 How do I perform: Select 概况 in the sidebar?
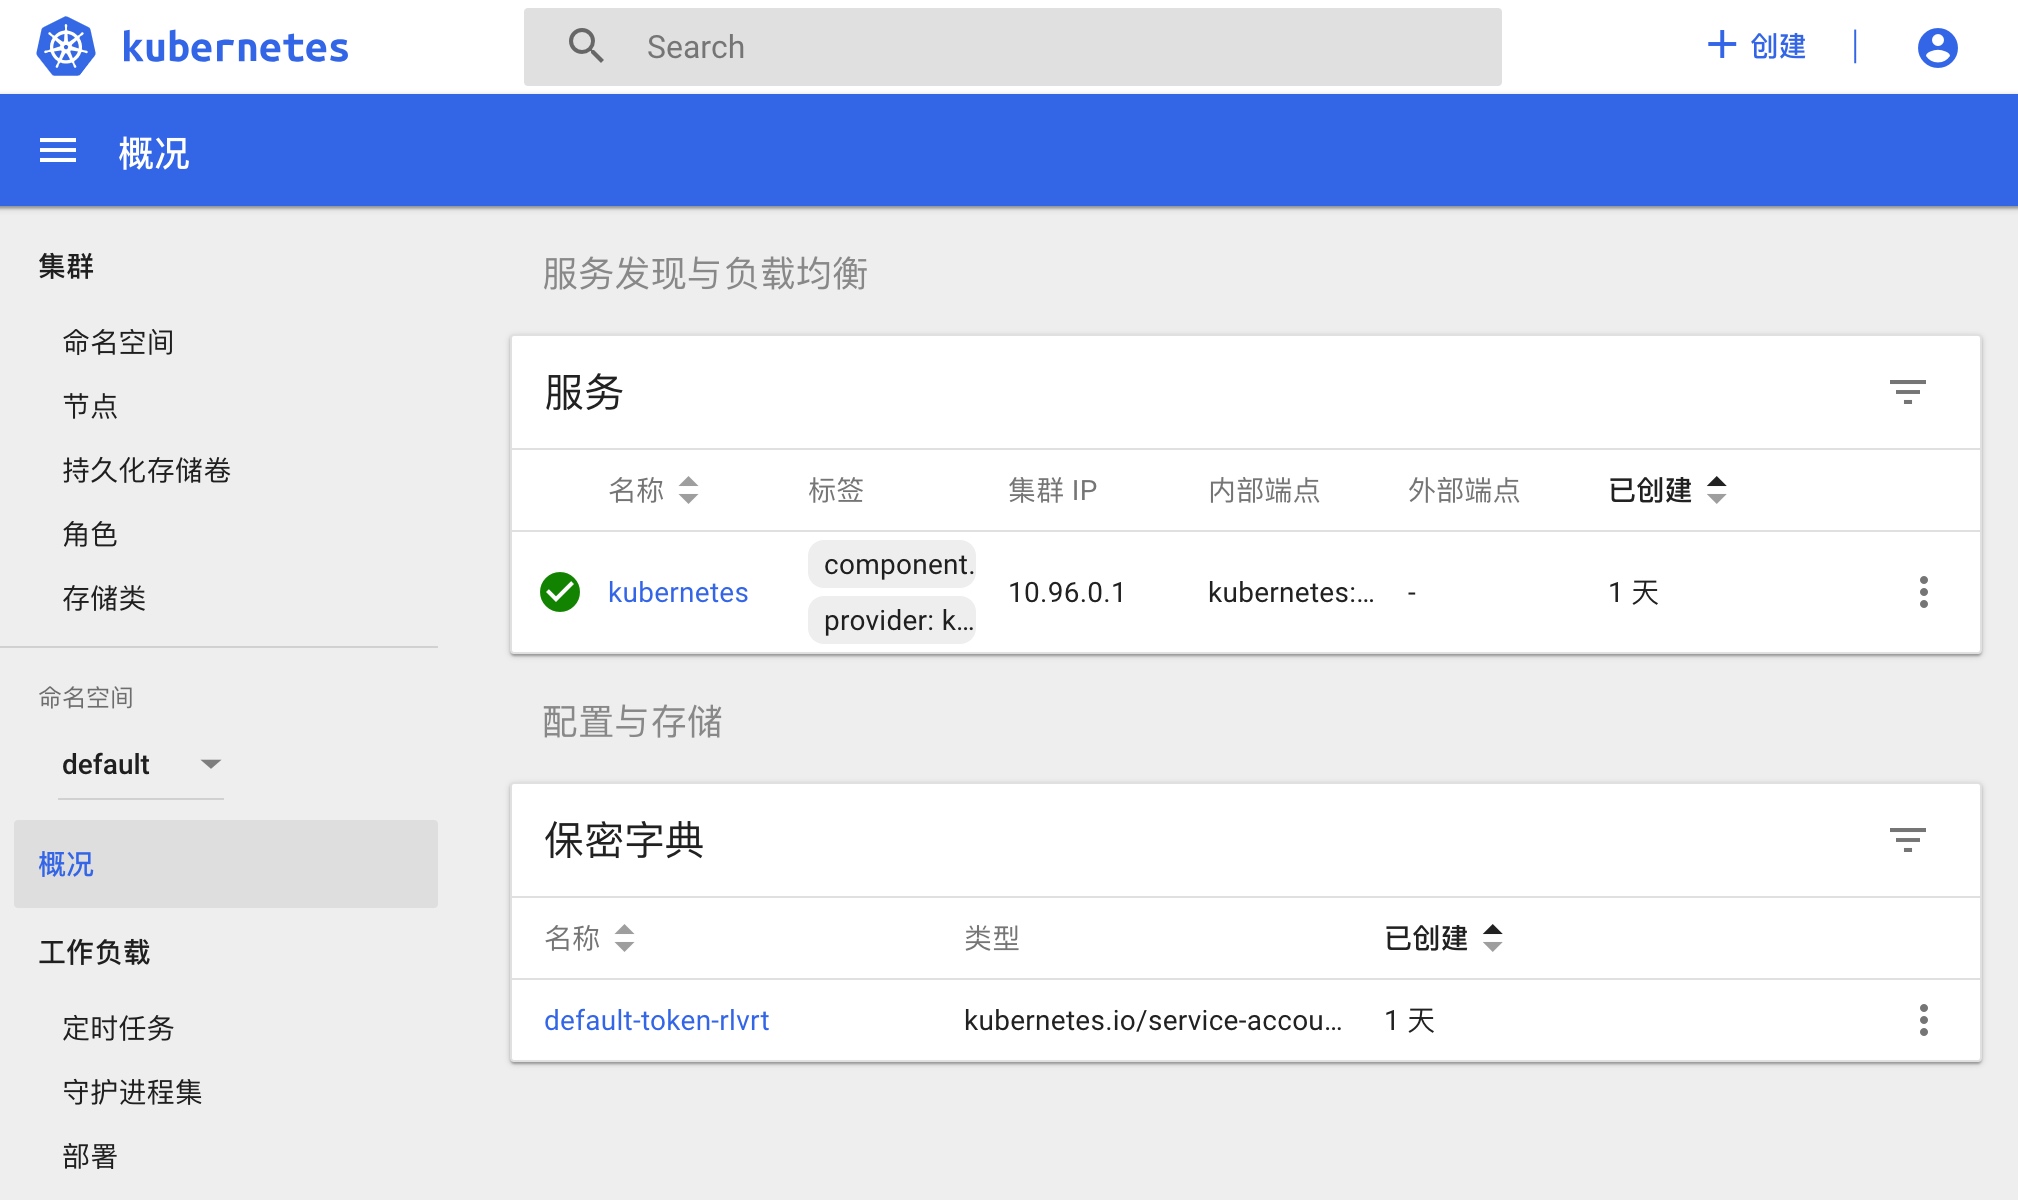coord(66,864)
